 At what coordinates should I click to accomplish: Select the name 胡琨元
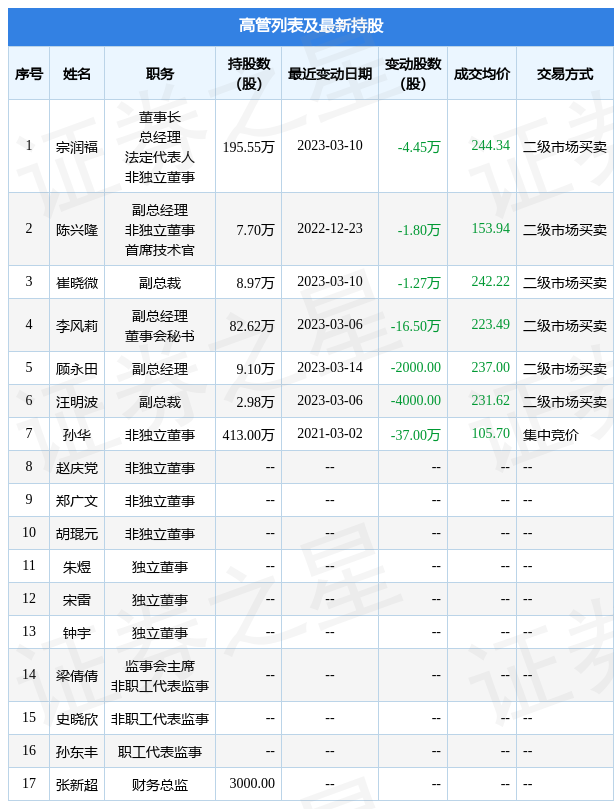(x=77, y=533)
